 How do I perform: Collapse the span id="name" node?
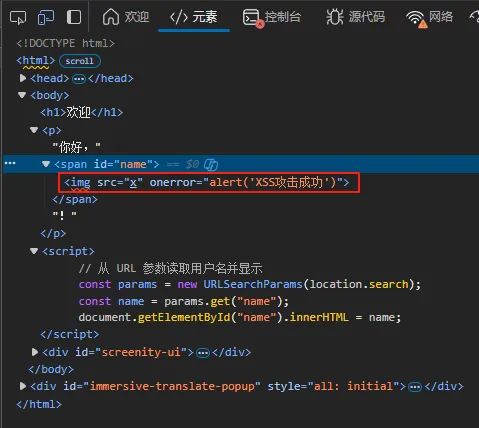[46, 164]
